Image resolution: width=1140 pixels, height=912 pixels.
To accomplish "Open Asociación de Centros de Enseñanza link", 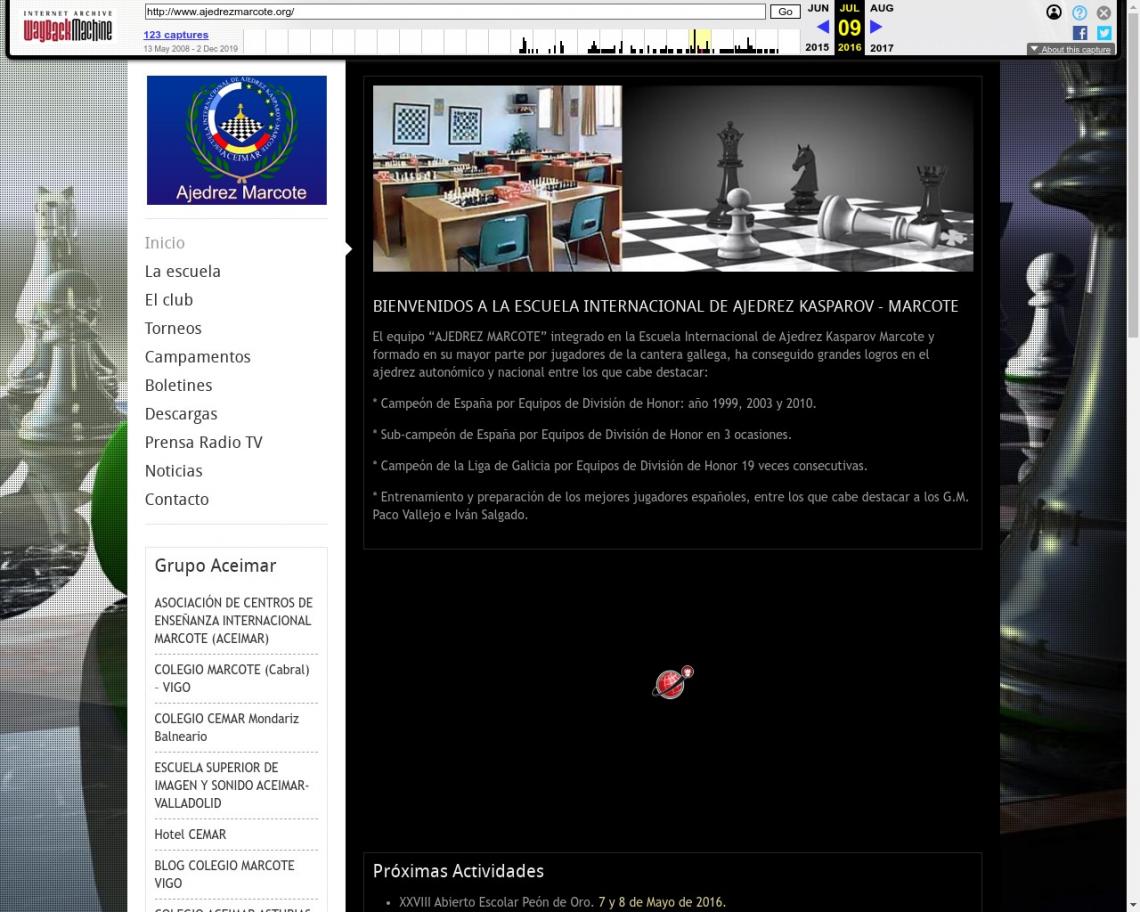I will tap(233, 620).
